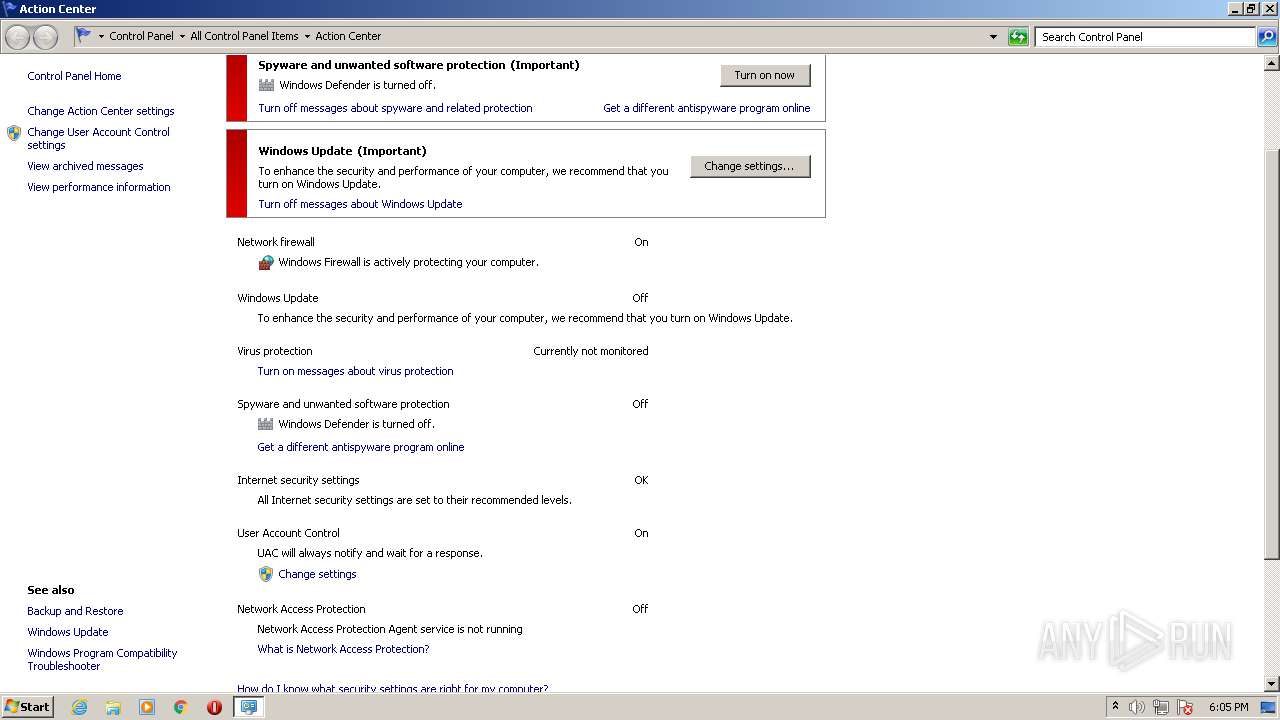Click the volume speaker tray icon
Image resolution: width=1280 pixels, height=720 pixels.
(x=1137, y=707)
